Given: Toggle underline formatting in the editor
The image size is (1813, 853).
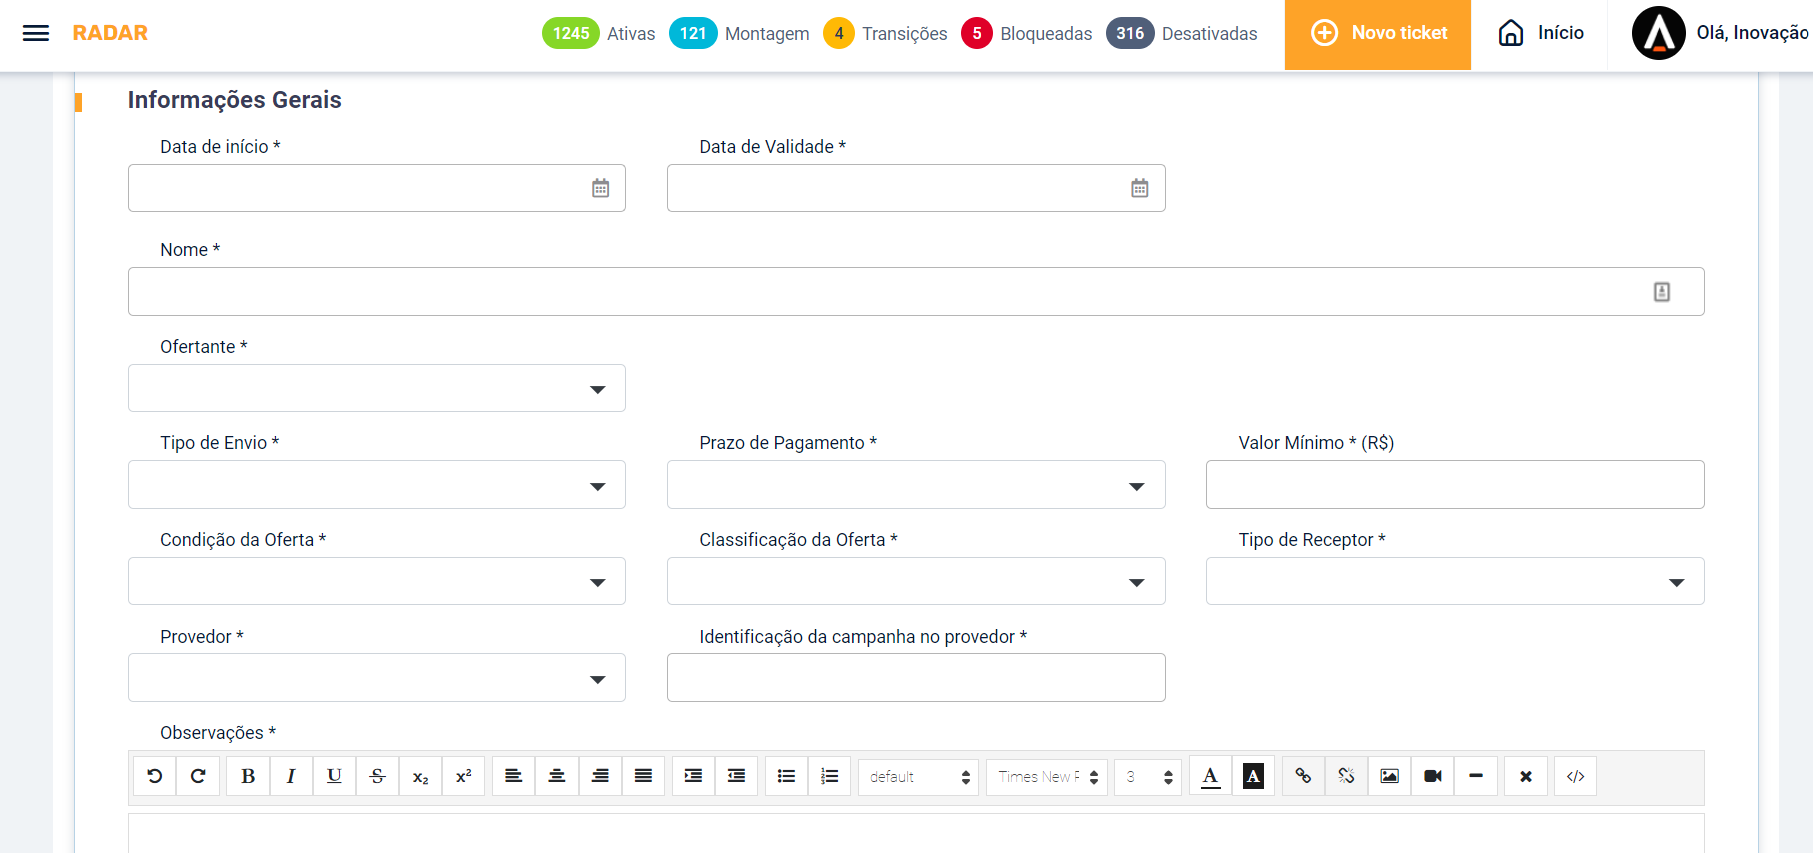Looking at the screenshot, I should coord(334,776).
